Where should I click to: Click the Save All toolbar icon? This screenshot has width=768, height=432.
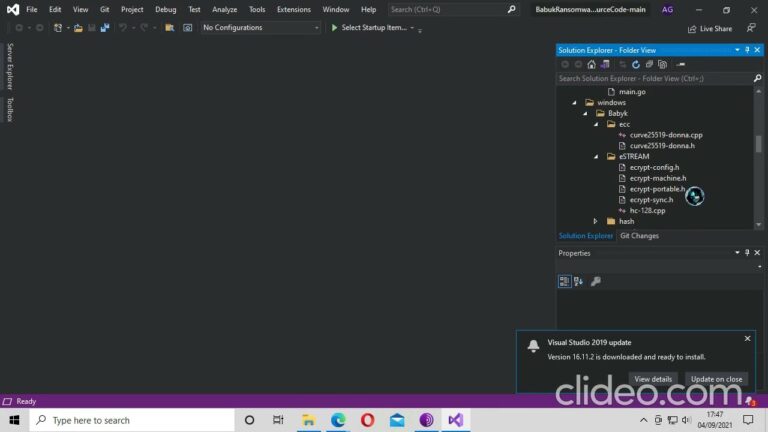point(105,28)
